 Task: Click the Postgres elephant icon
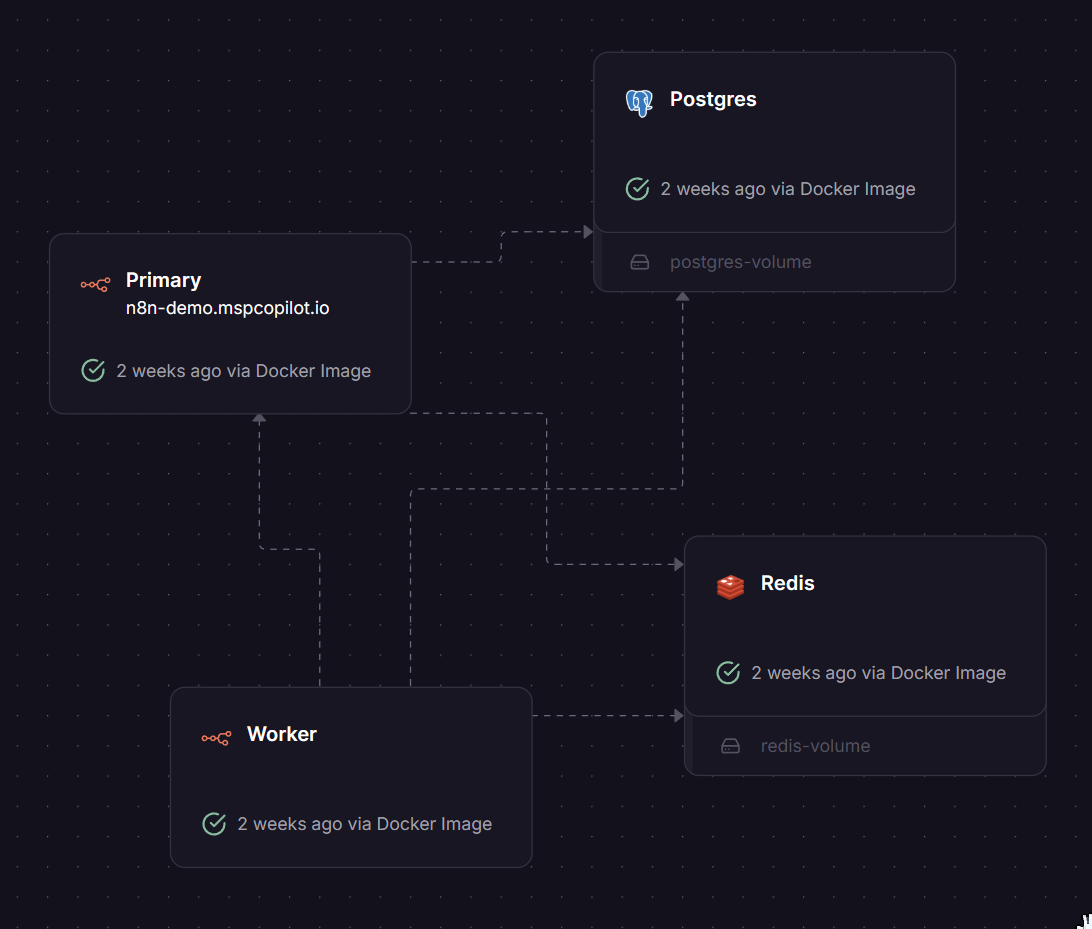639,102
